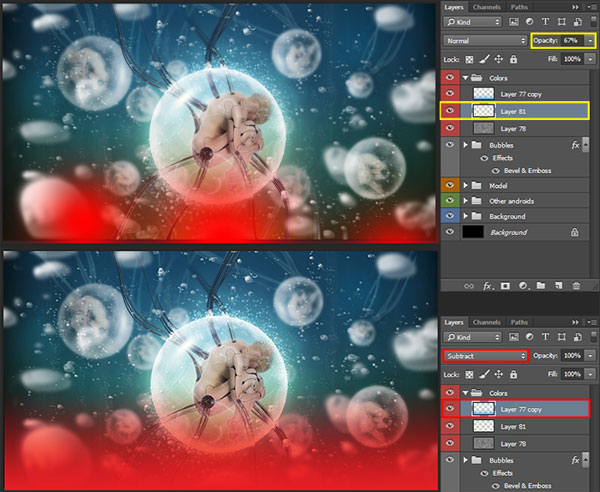Toggle eye of the black Background layer

point(450,231)
